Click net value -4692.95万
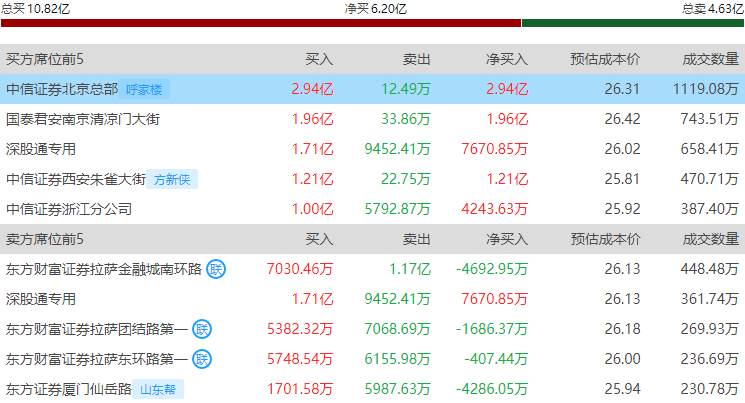This screenshot has height=403, width=745. pyautogui.click(x=492, y=269)
